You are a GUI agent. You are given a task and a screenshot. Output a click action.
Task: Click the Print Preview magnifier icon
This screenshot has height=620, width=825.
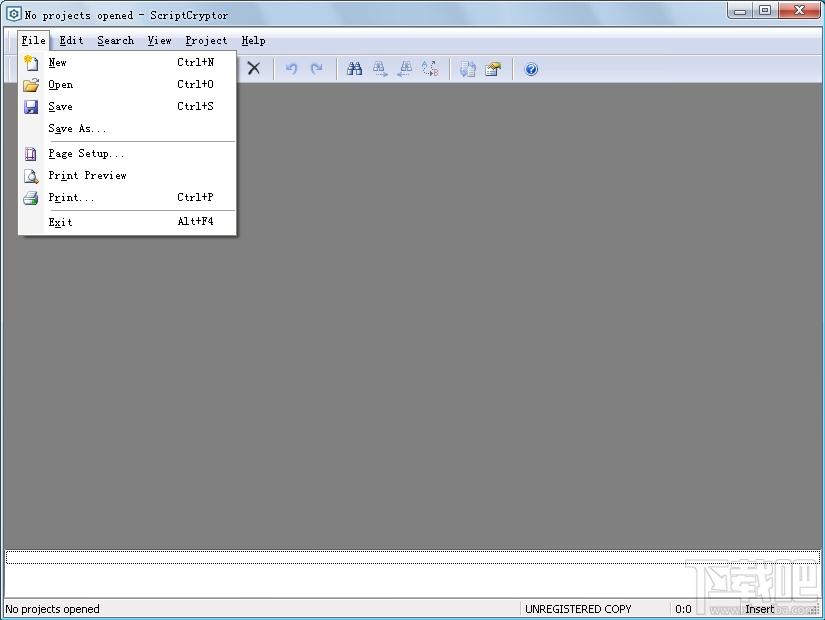point(31,176)
